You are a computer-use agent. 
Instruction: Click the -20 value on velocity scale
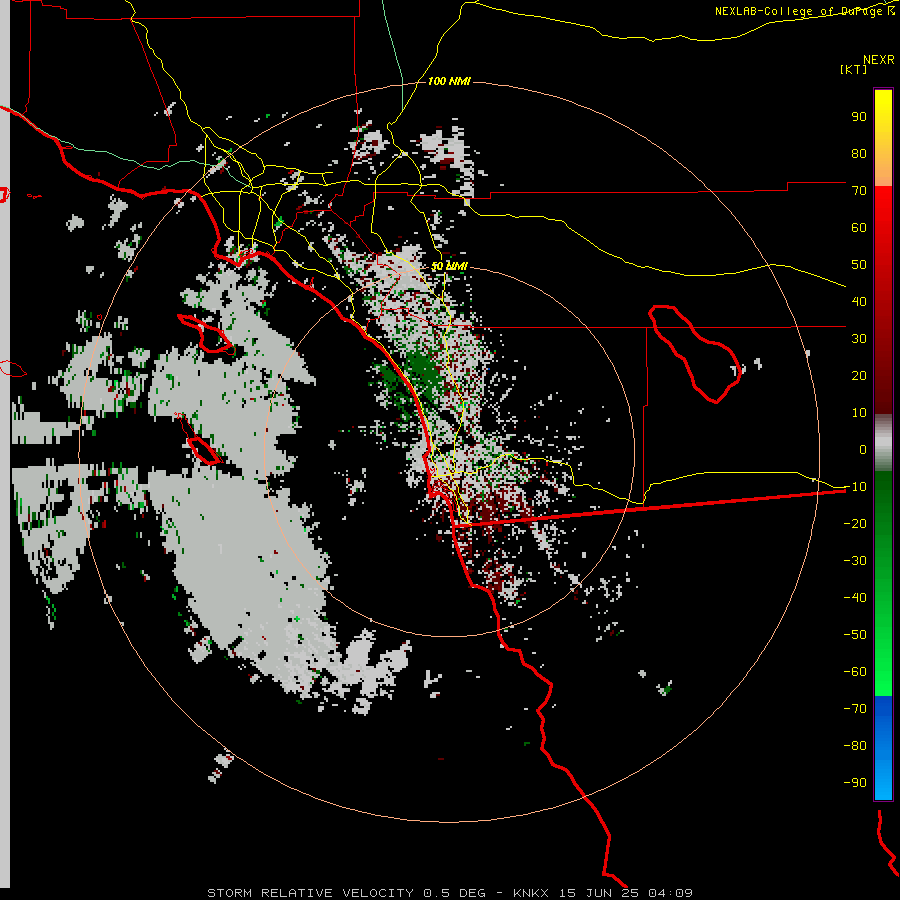pyautogui.click(x=855, y=523)
